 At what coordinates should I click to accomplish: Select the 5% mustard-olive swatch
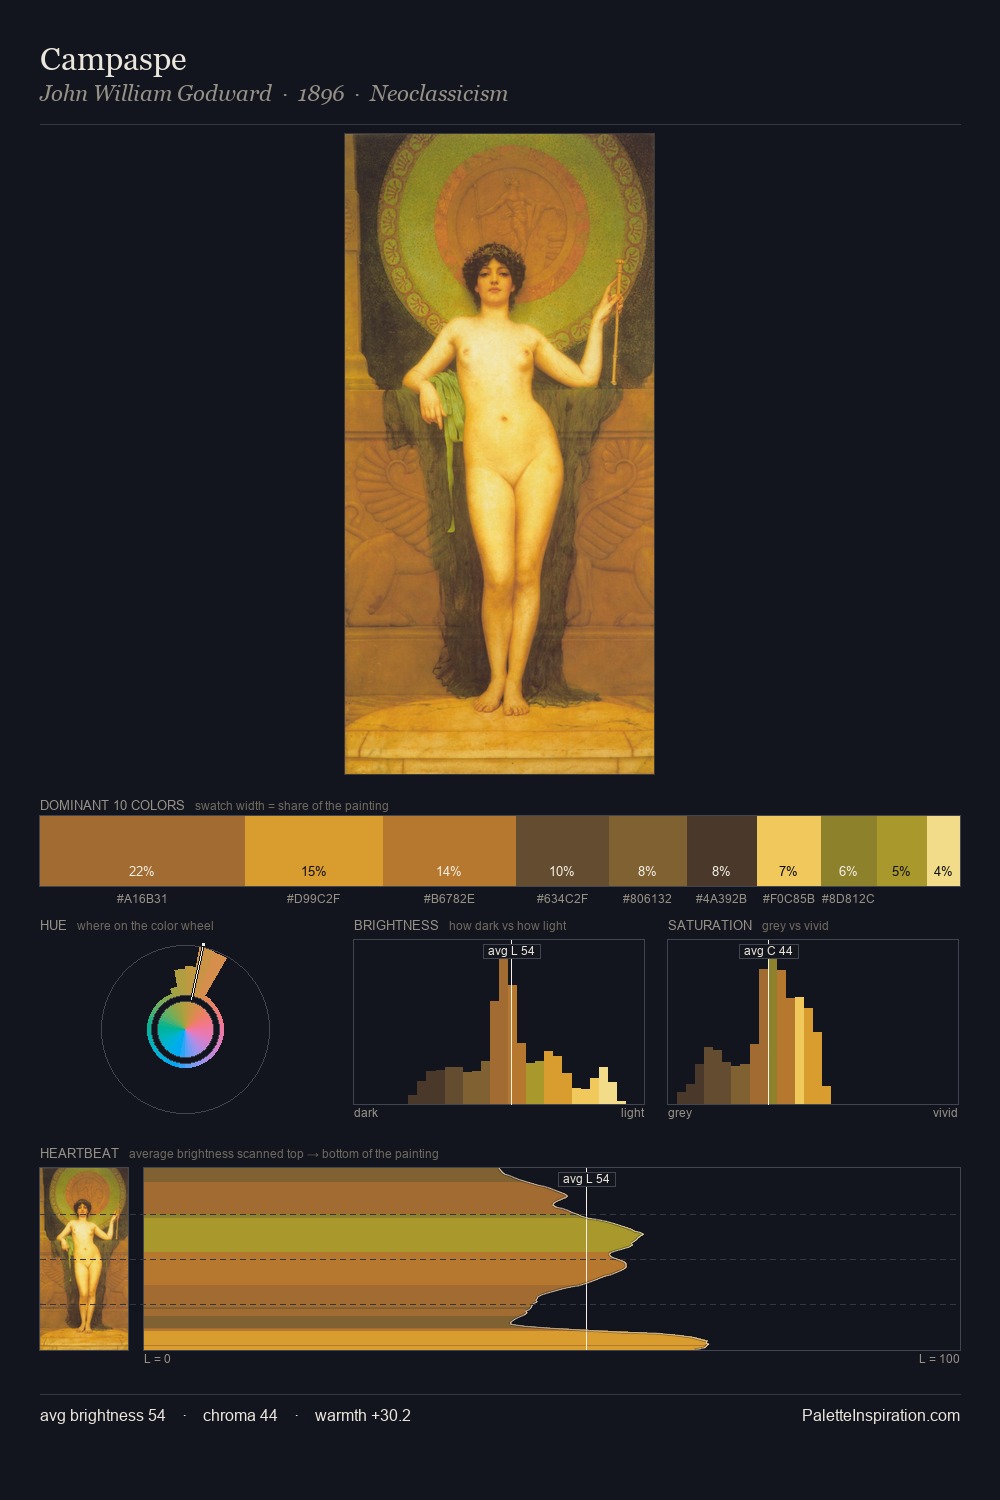(x=902, y=851)
